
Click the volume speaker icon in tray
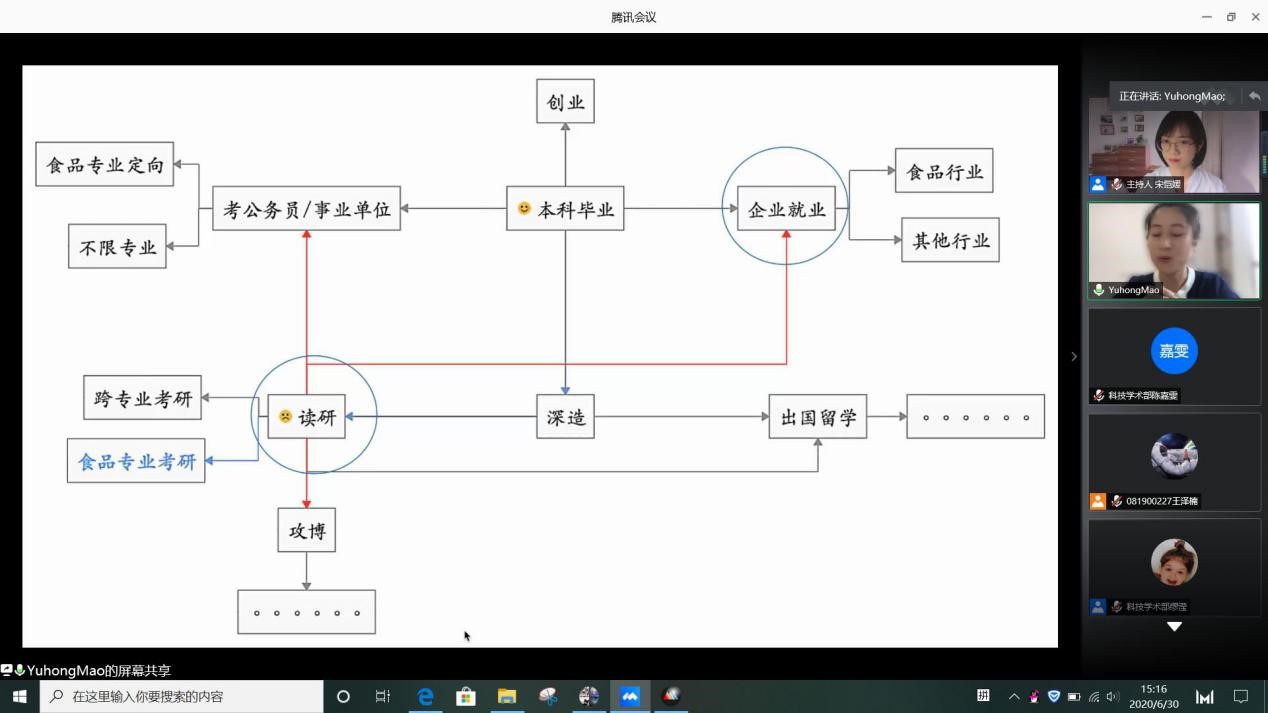(x=1113, y=696)
